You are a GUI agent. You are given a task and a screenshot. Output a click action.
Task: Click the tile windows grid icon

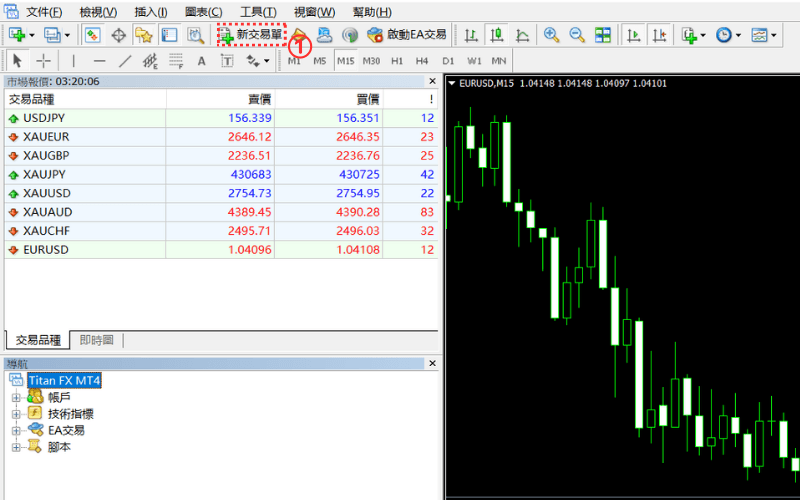click(603, 35)
